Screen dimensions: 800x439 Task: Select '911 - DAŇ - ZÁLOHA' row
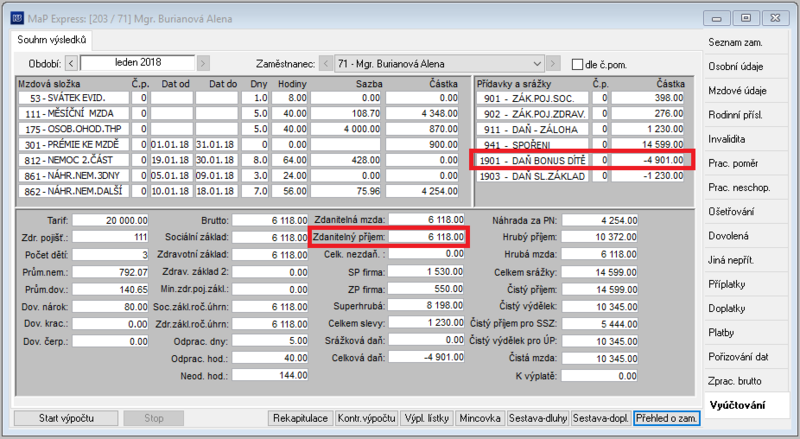(581, 129)
